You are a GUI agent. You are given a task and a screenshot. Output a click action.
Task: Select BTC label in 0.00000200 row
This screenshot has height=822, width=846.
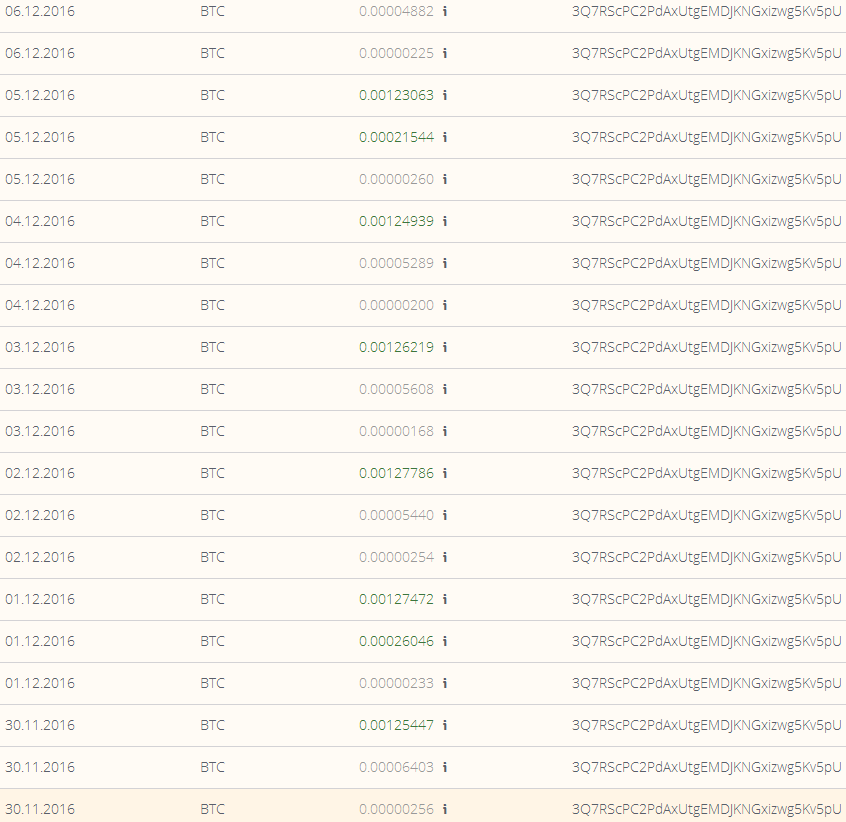[x=213, y=305]
